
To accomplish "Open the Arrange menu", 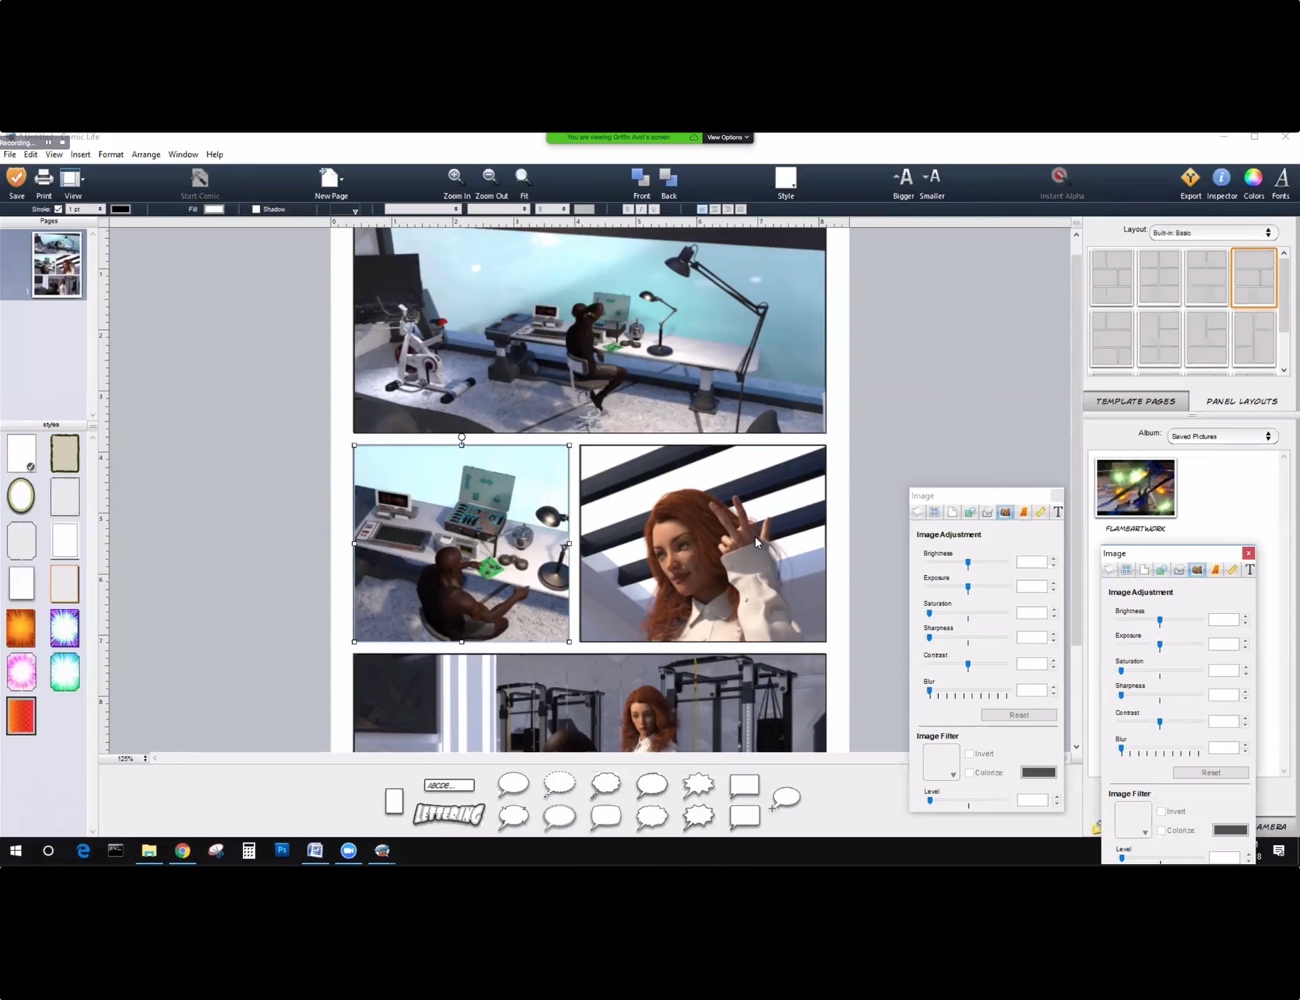I will [146, 154].
